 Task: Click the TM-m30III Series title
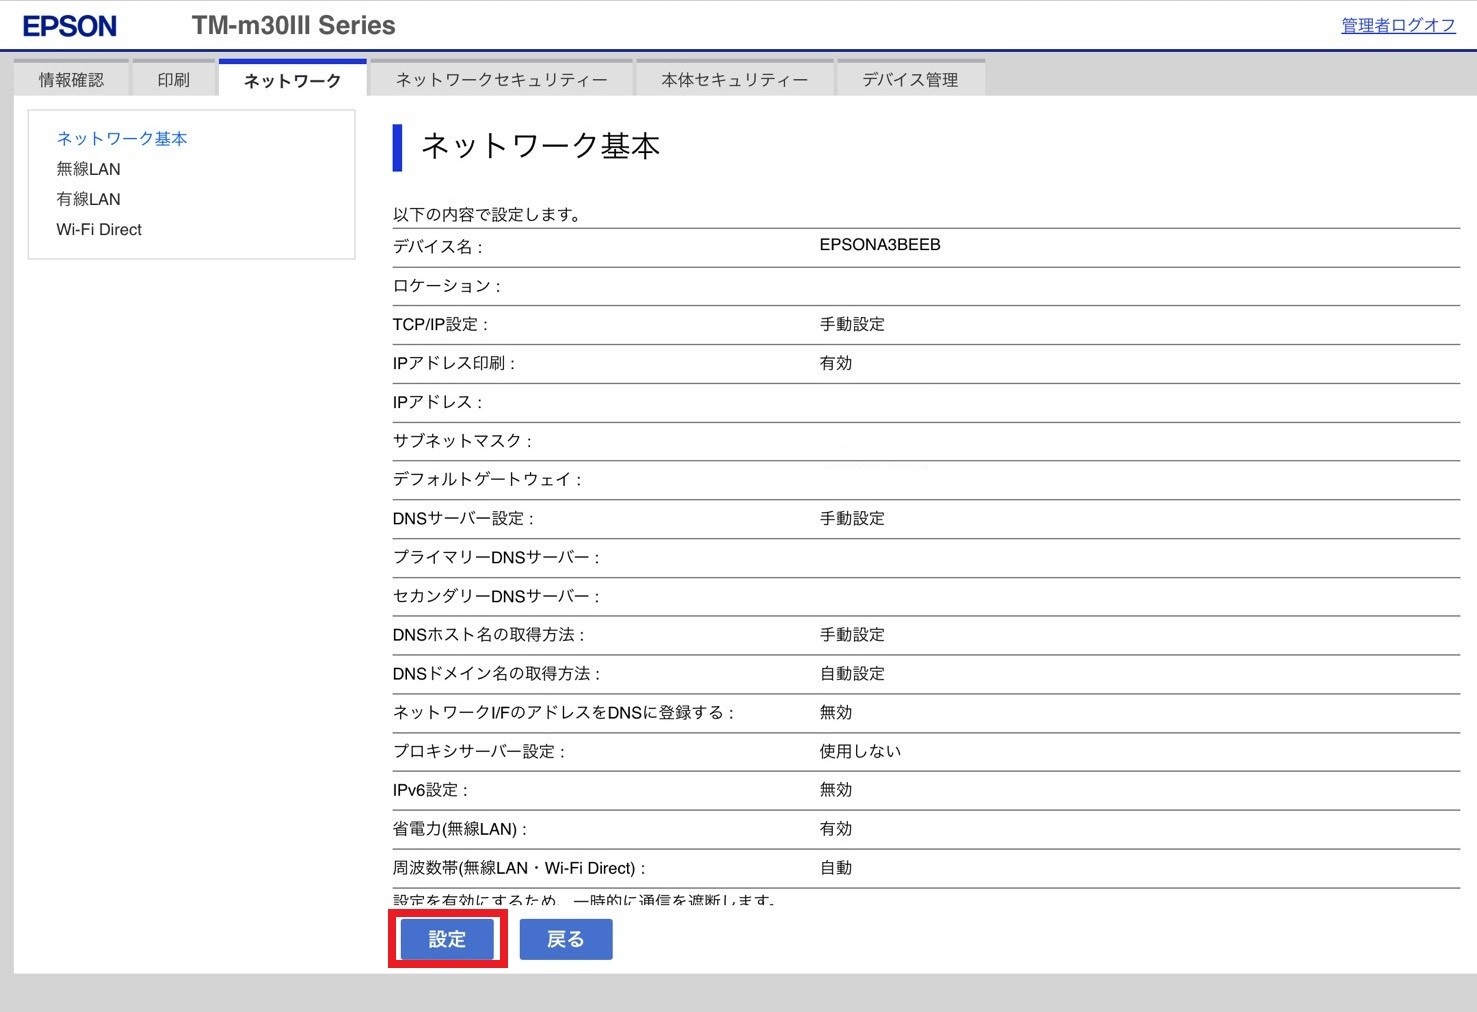[x=293, y=26]
